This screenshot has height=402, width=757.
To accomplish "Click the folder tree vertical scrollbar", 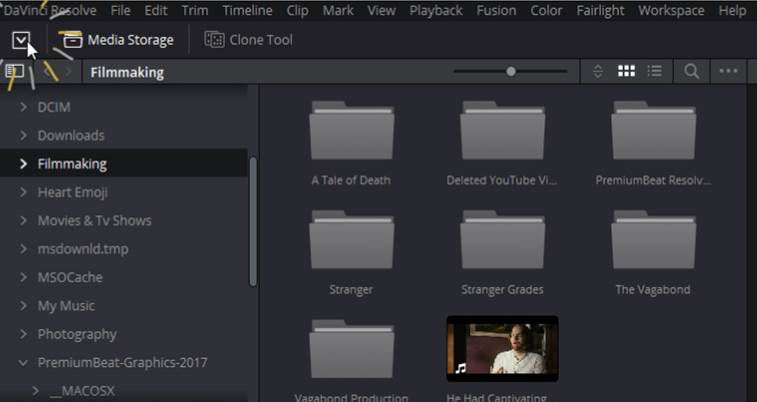I will coord(252,222).
